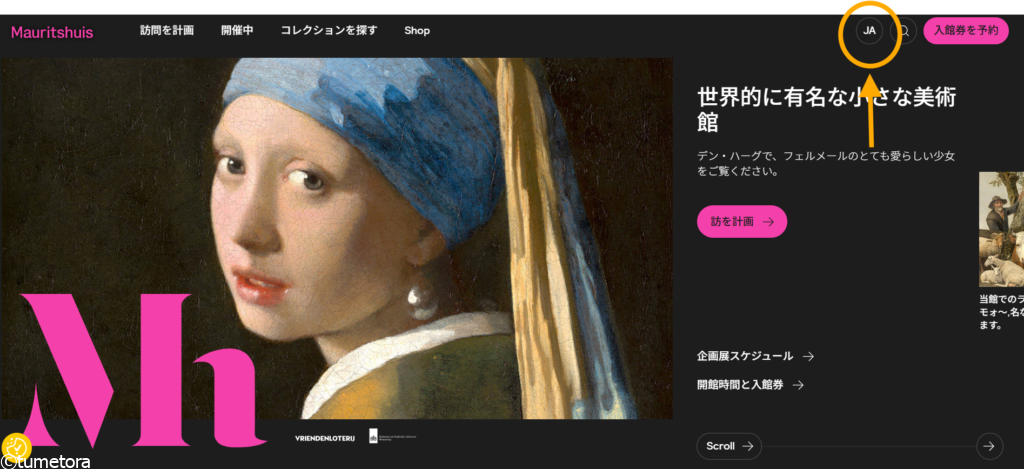1024x469 pixels.
Task: Click the carousel progress line
Action: pos(869,446)
